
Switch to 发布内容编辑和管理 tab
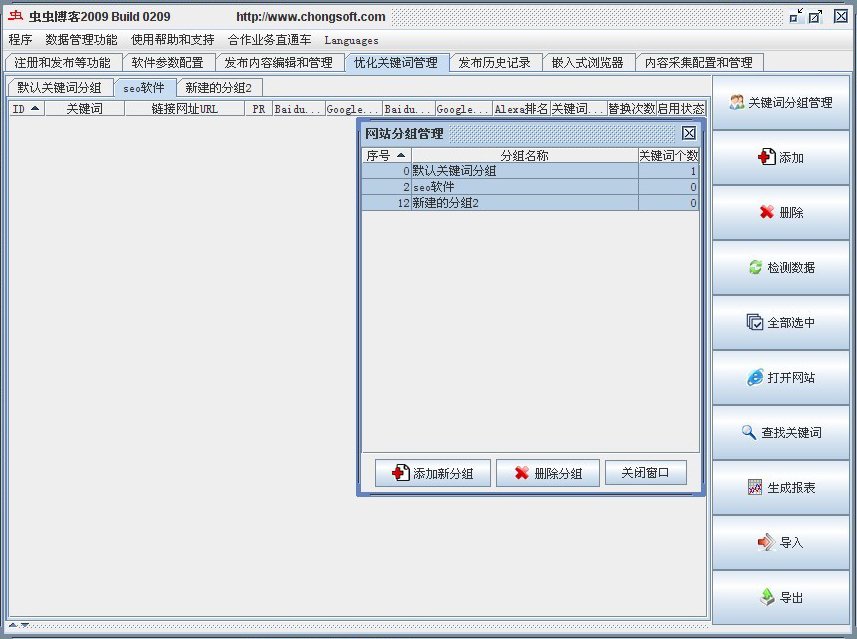click(x=279, y=63)
